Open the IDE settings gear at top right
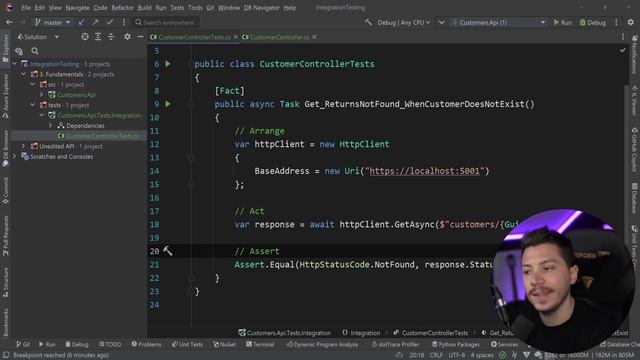 (x=631, y=22)
